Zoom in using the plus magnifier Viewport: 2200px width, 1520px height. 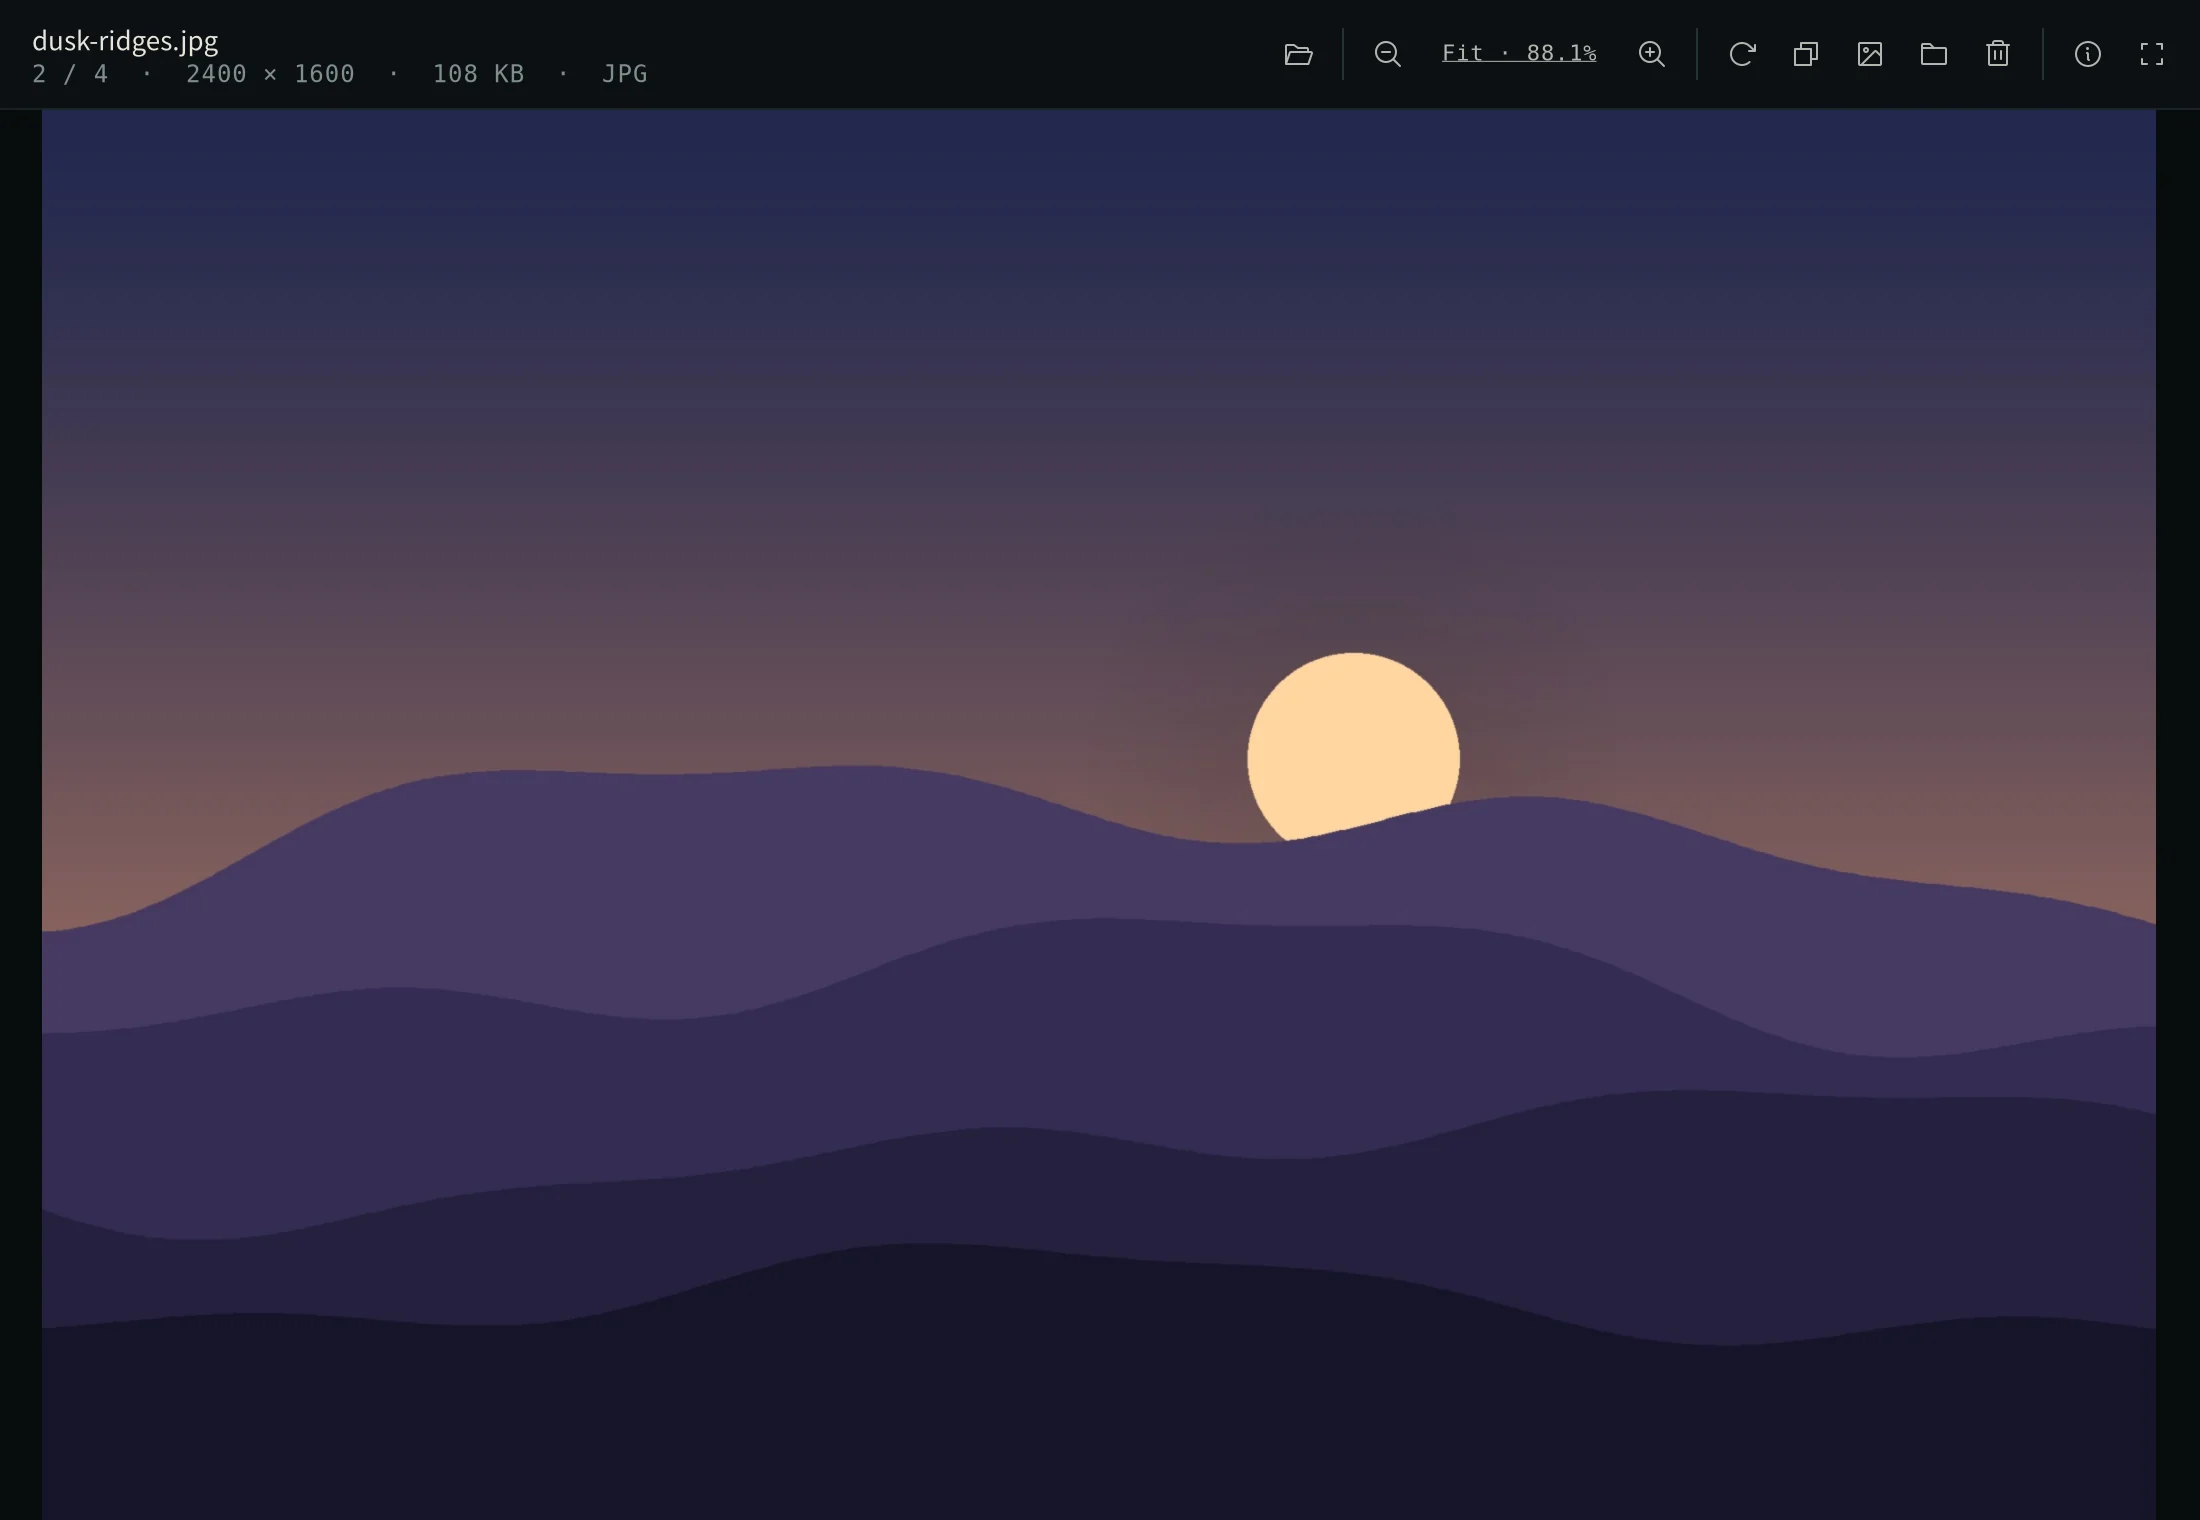pyautogui.click(x=1651, y=54)
